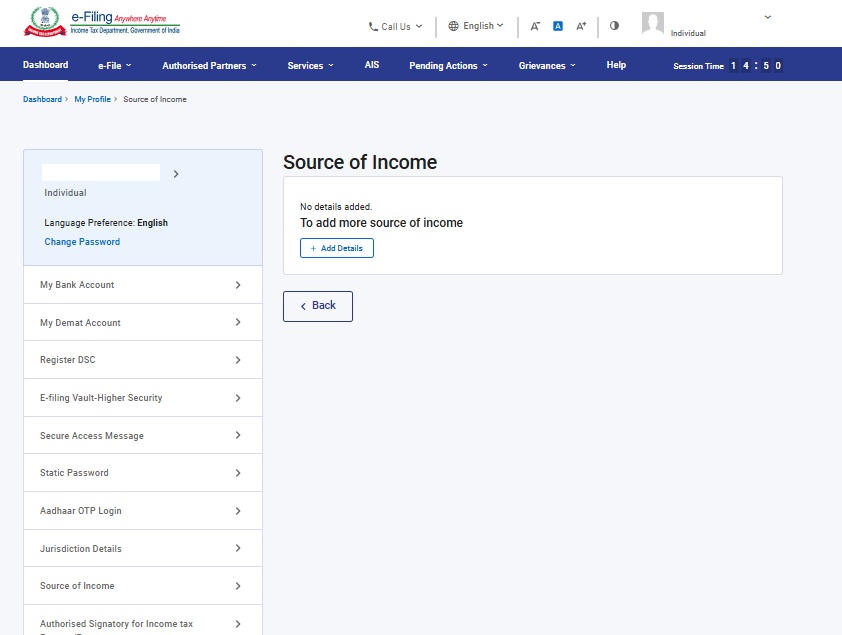Select the AIS menu item
Viewport: 842px width, 635px height.
point(372,65)
